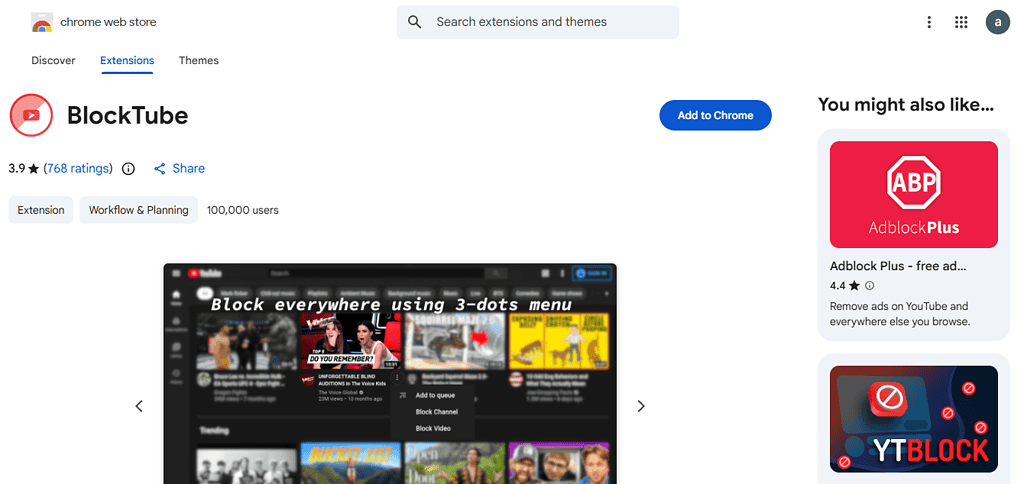Open the YTBLOCK extension thumbnail
Screen dimensions: 1024x484
914,419
